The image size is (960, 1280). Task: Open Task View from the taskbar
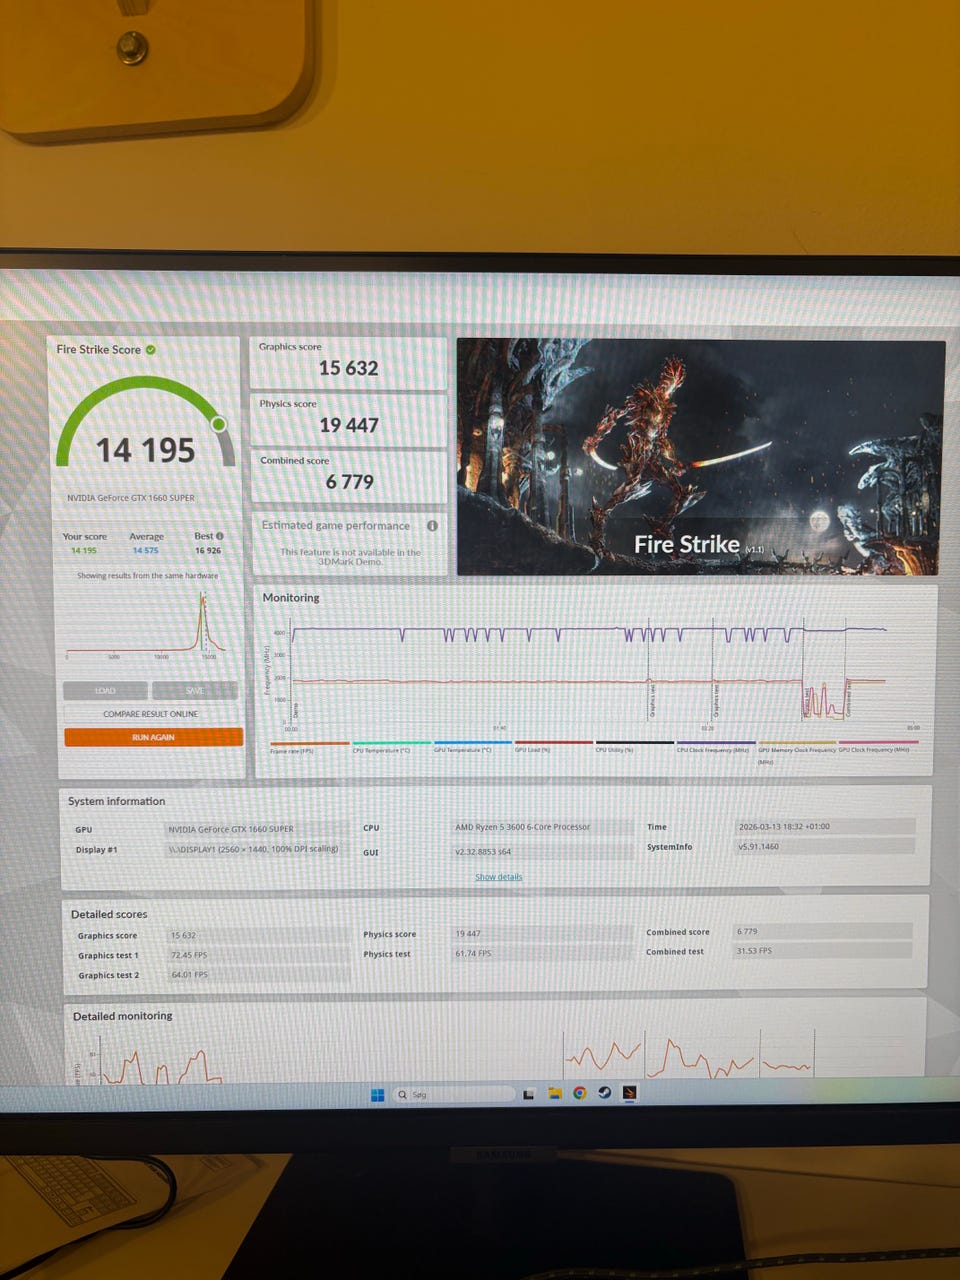529,1094
